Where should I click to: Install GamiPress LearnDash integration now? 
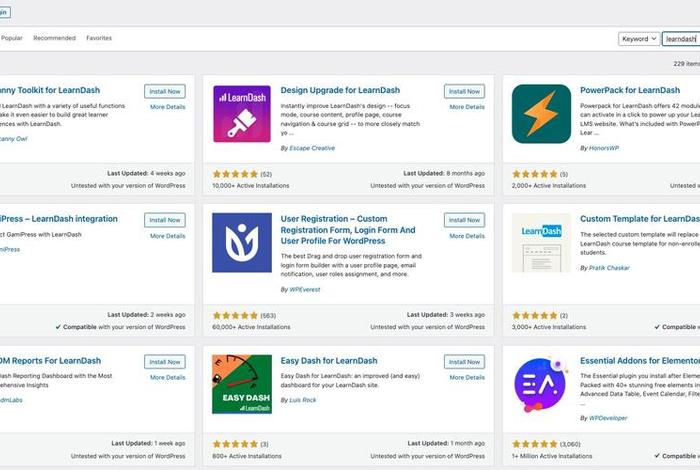coord(165,220)
